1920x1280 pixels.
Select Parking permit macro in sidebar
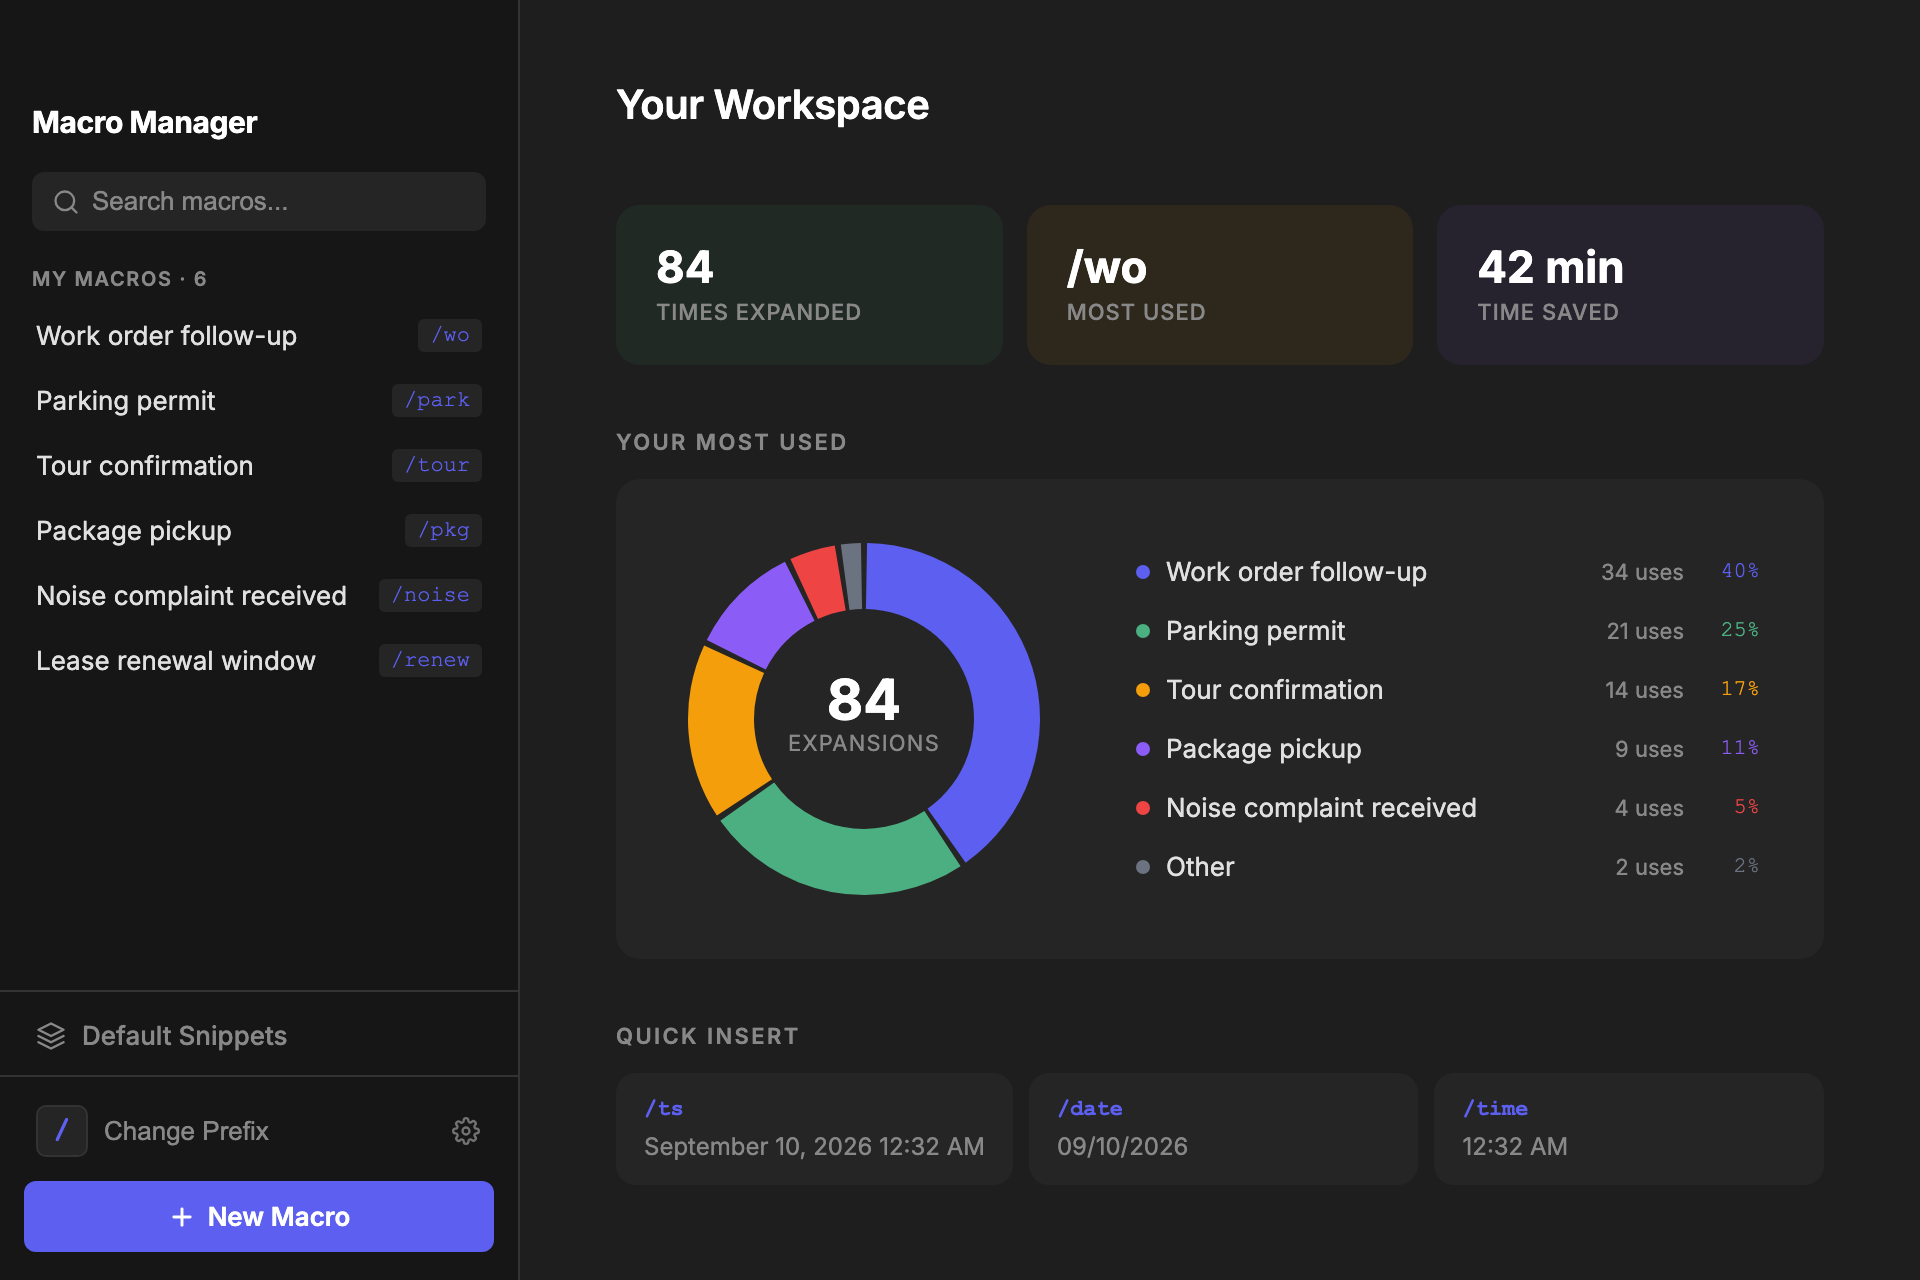click(259, 401)
